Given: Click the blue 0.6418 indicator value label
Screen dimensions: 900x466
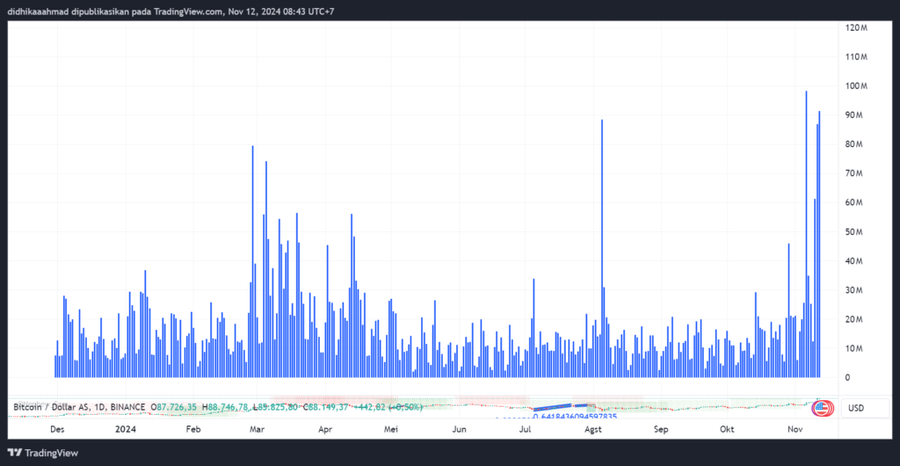Looking at the screenshot, I should click(x=574, y=417).
